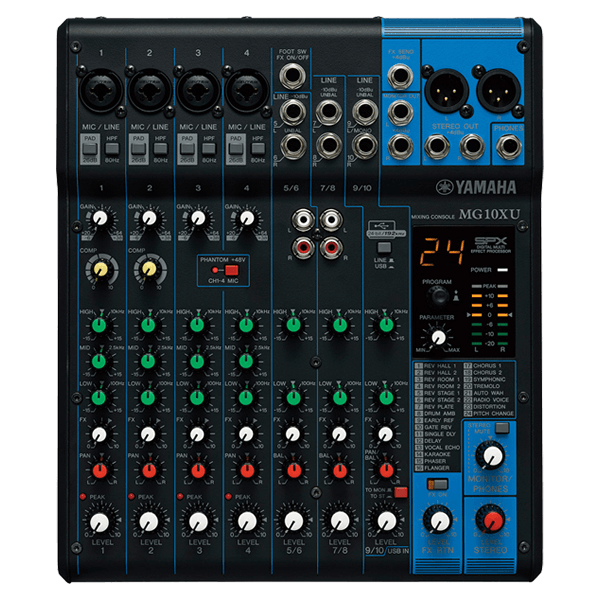Toggle the channel 2 HPF 80Hz switch
The image size is (600, 600).
[160, 146]
